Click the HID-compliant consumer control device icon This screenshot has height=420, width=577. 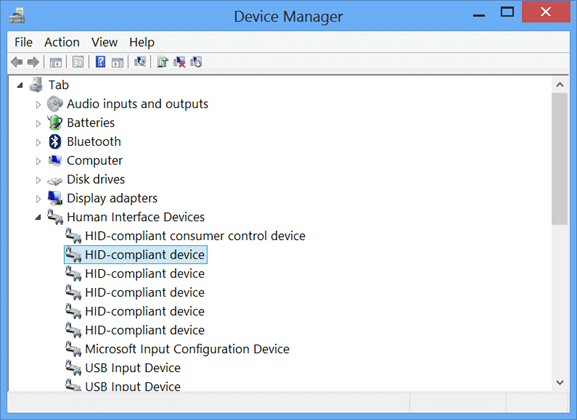[x=73, y=236]
